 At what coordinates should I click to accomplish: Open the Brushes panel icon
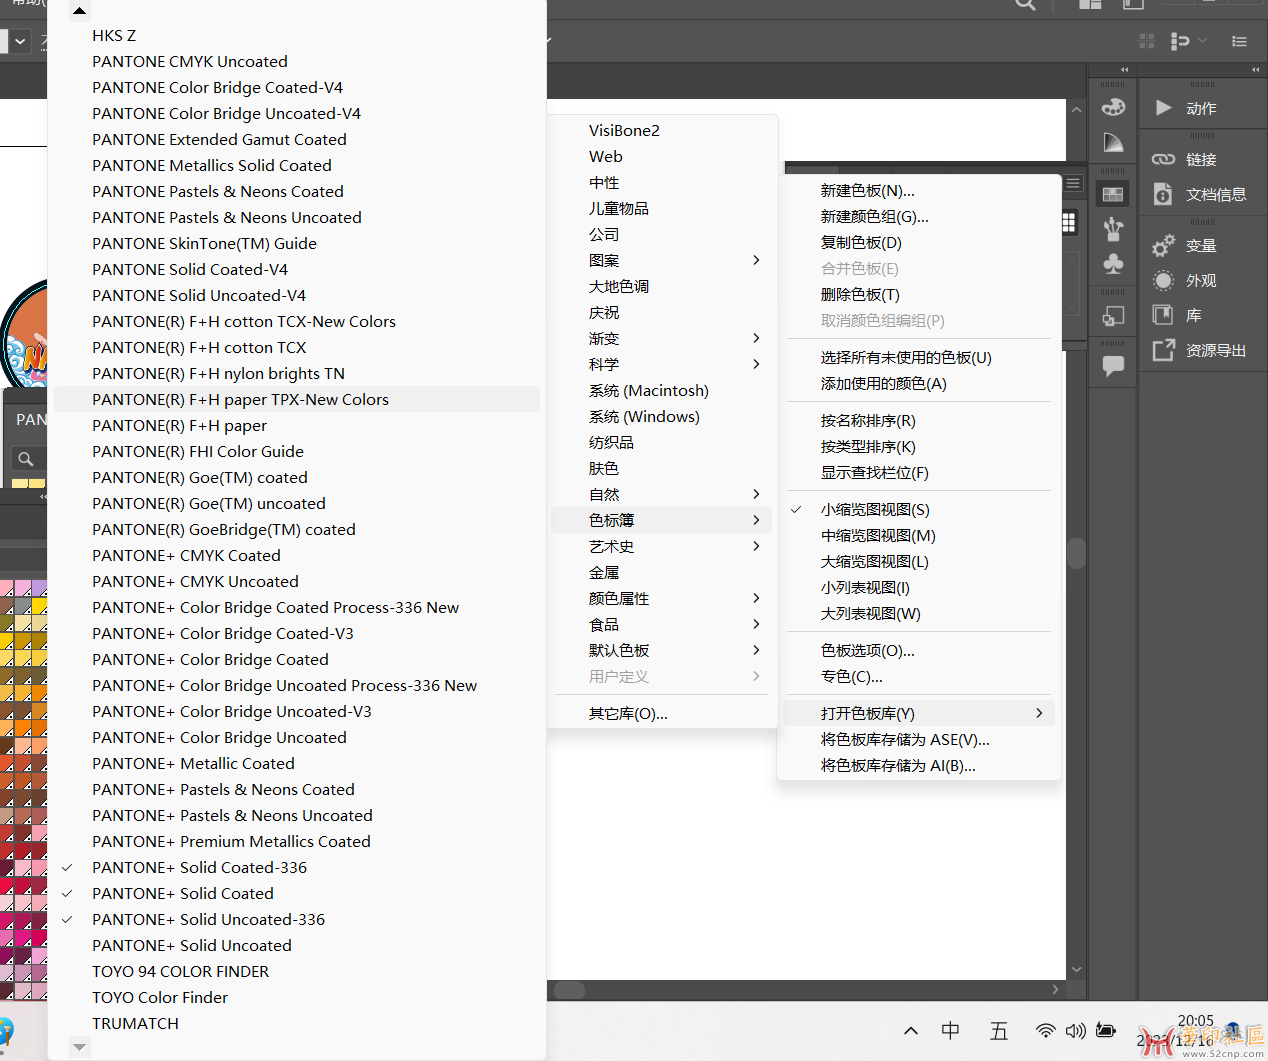[1113, 229]
